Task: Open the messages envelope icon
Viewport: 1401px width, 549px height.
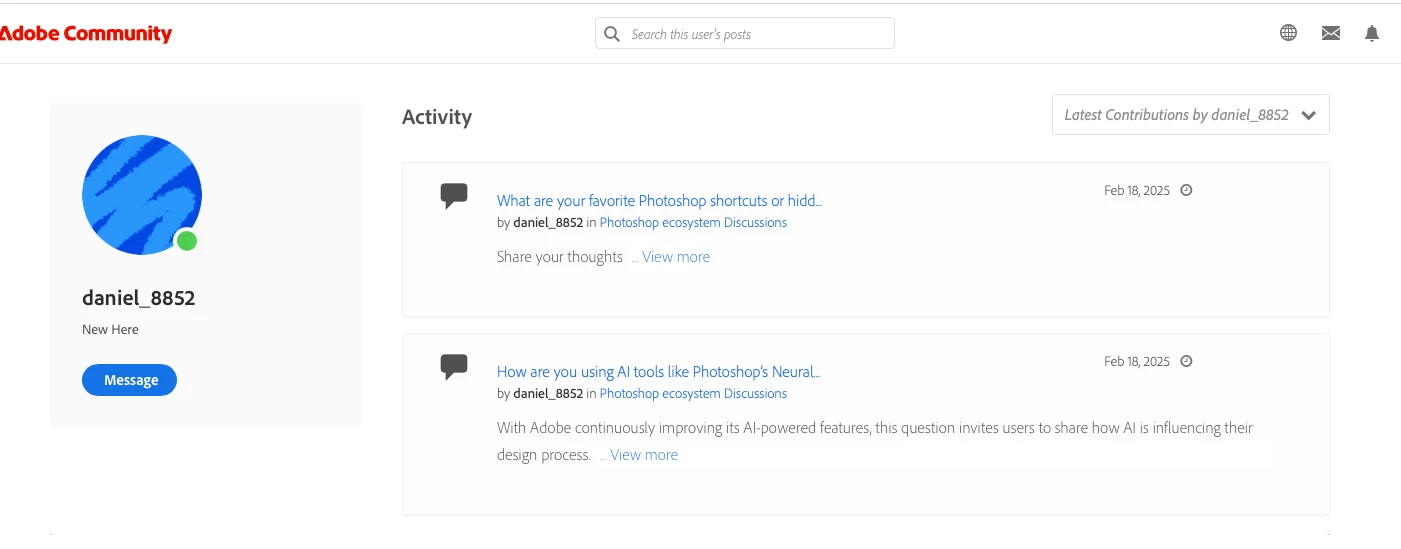Action: click(x=1330, y=33)
